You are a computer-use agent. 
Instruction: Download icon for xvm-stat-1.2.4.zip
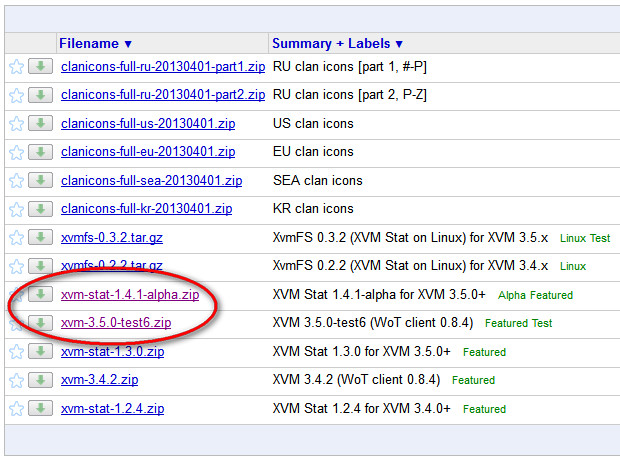pyautogui.click(x=40, y=408)
